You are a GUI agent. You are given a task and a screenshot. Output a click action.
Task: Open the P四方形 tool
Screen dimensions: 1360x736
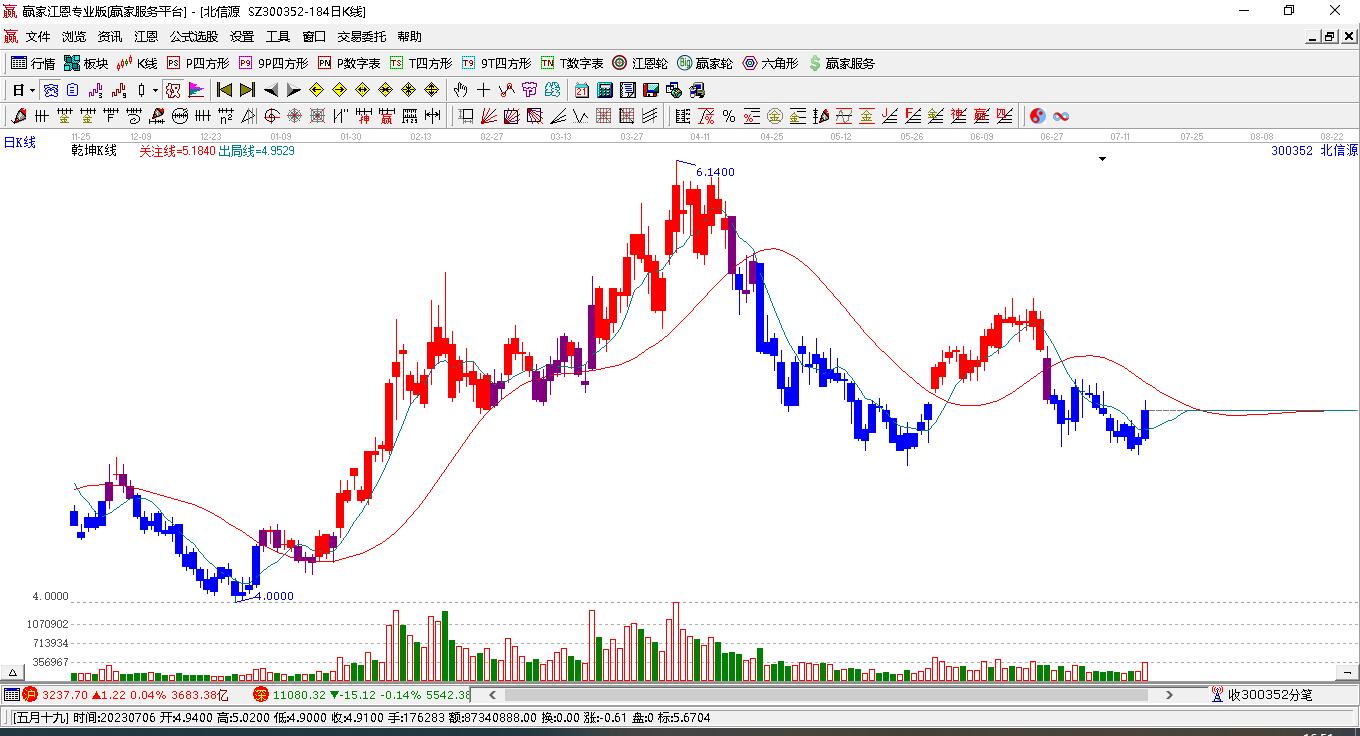pos(197,63)
